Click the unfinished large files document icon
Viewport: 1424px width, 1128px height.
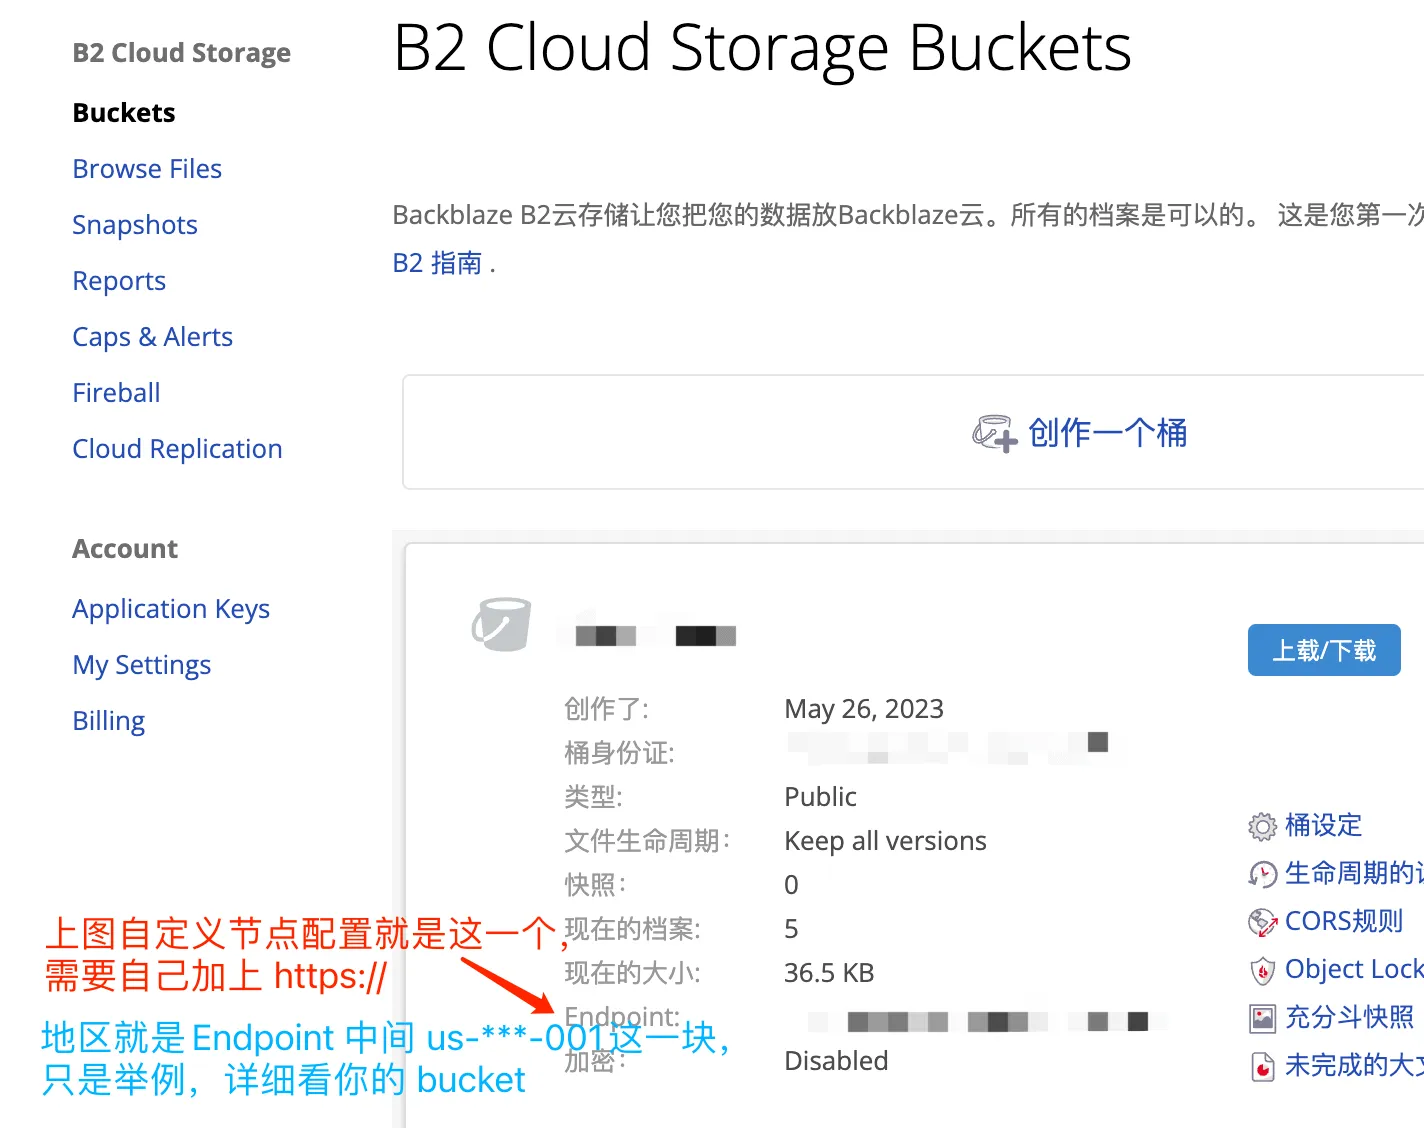pyautogui.click(x=1263, y=1066)
